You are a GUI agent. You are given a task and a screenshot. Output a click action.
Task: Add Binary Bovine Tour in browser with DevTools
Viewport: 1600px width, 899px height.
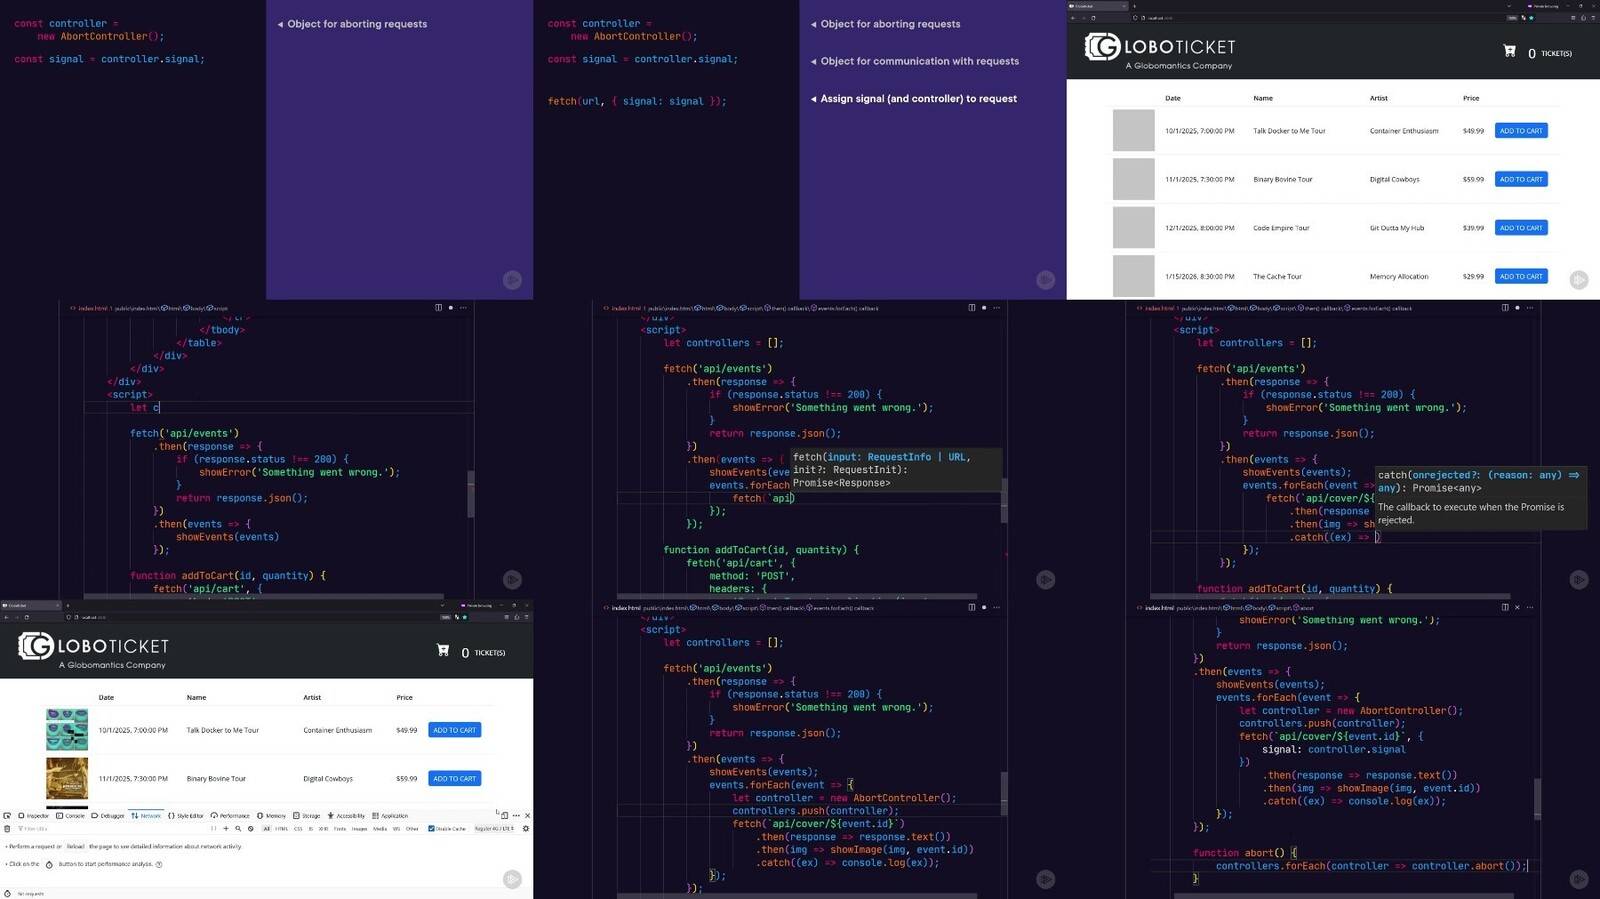pos(455,778)
